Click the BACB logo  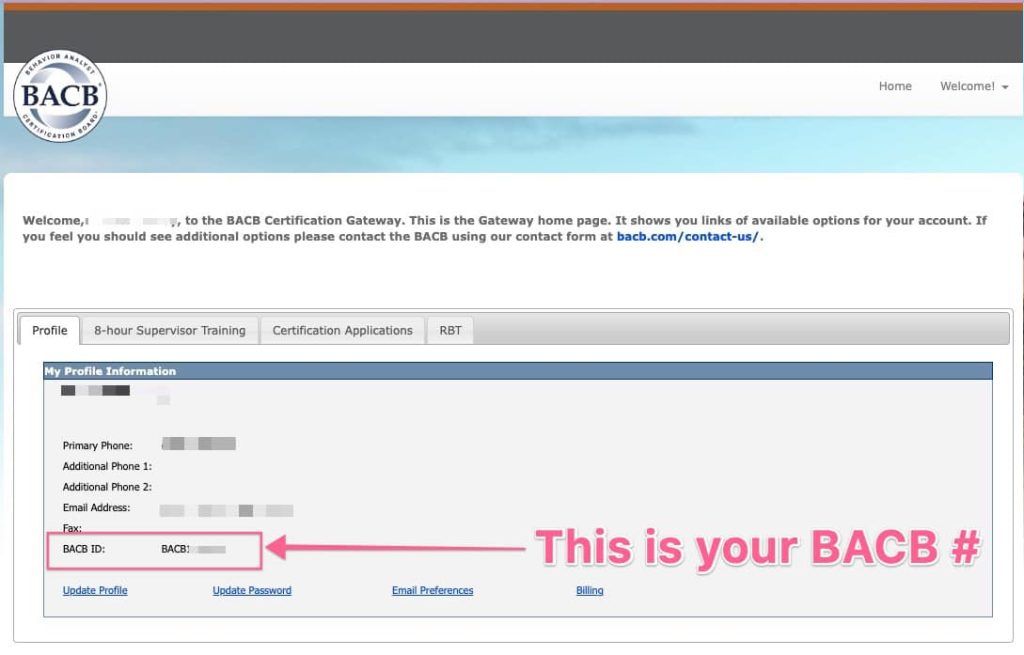(60, 95)
